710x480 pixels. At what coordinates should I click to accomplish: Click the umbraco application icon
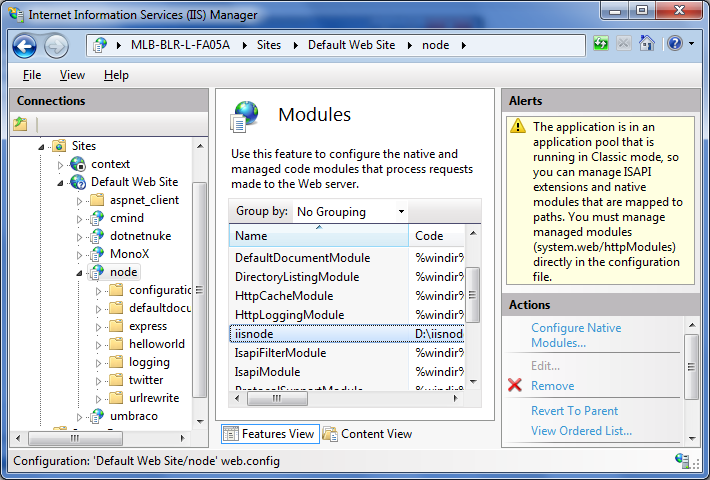coord(96,416)
